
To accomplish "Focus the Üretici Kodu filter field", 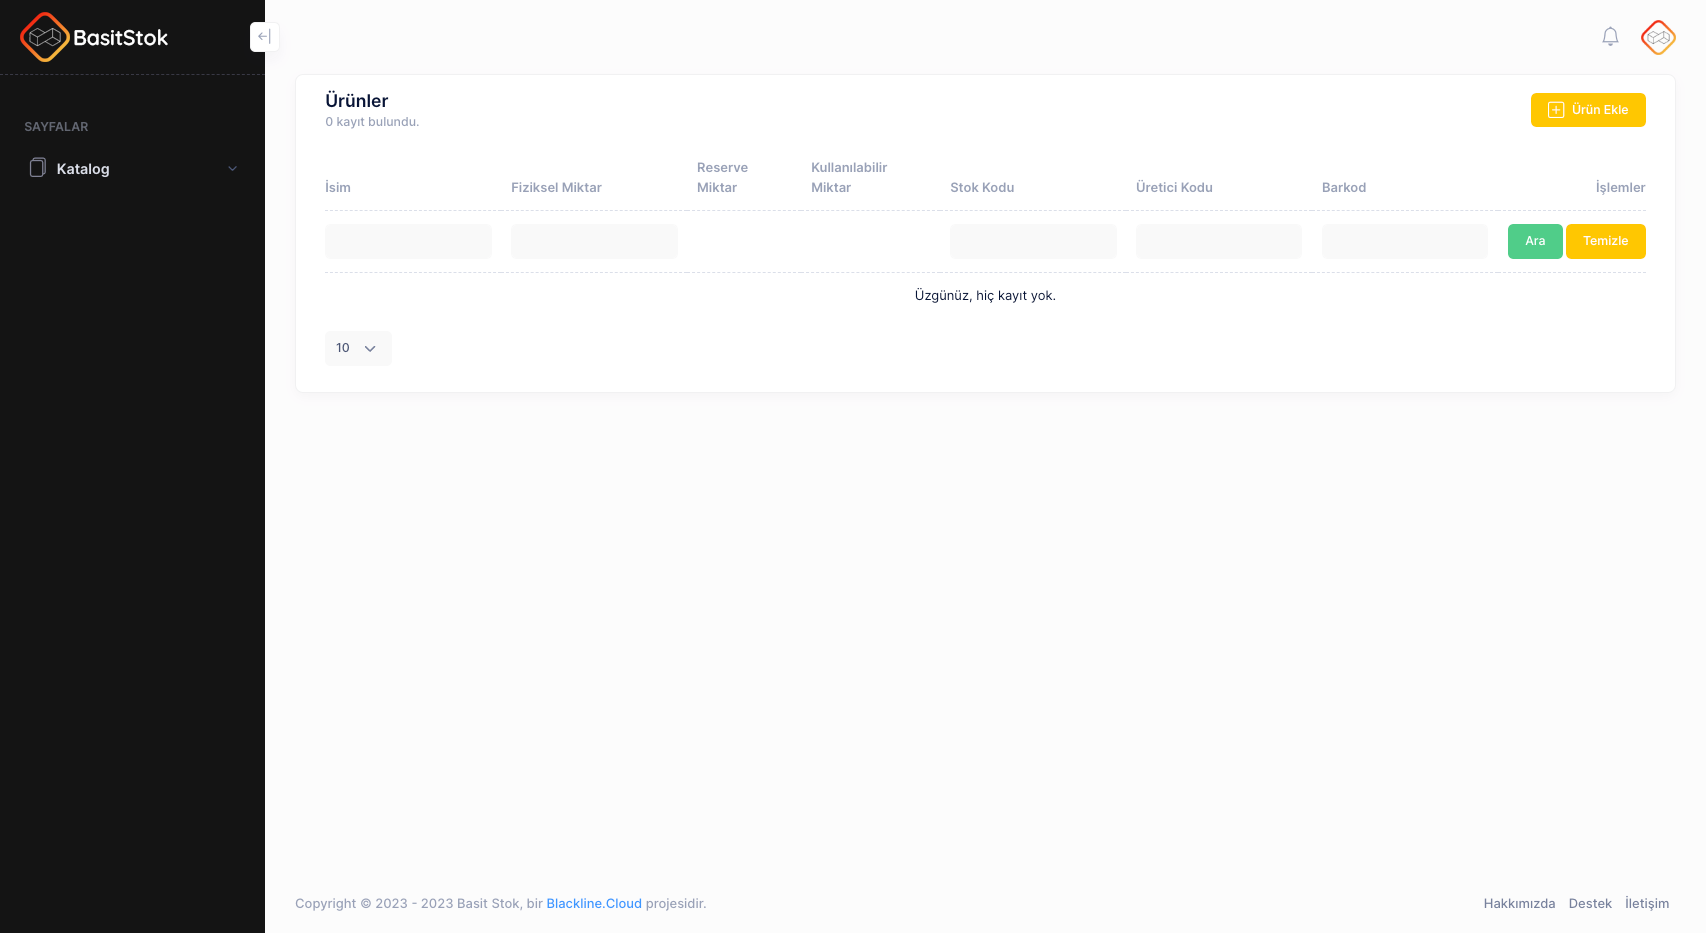I will pos(1218,241).
